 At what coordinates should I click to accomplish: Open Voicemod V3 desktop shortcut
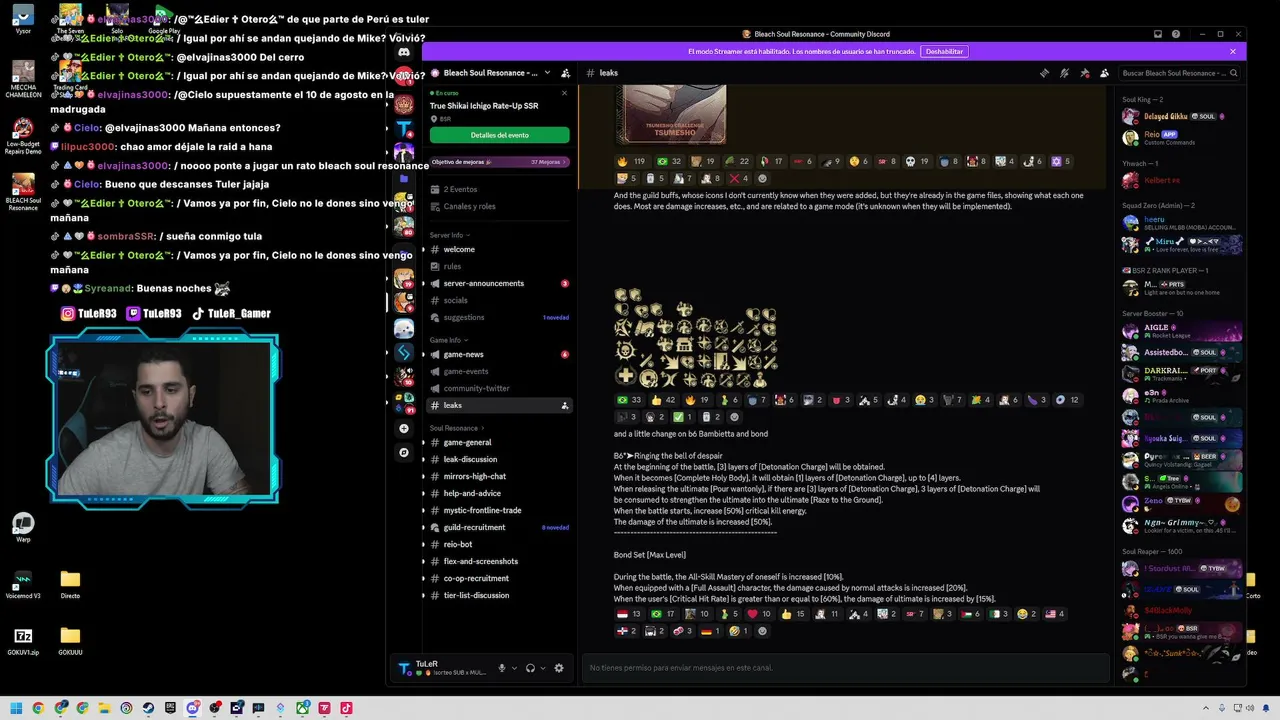[23, 583]
